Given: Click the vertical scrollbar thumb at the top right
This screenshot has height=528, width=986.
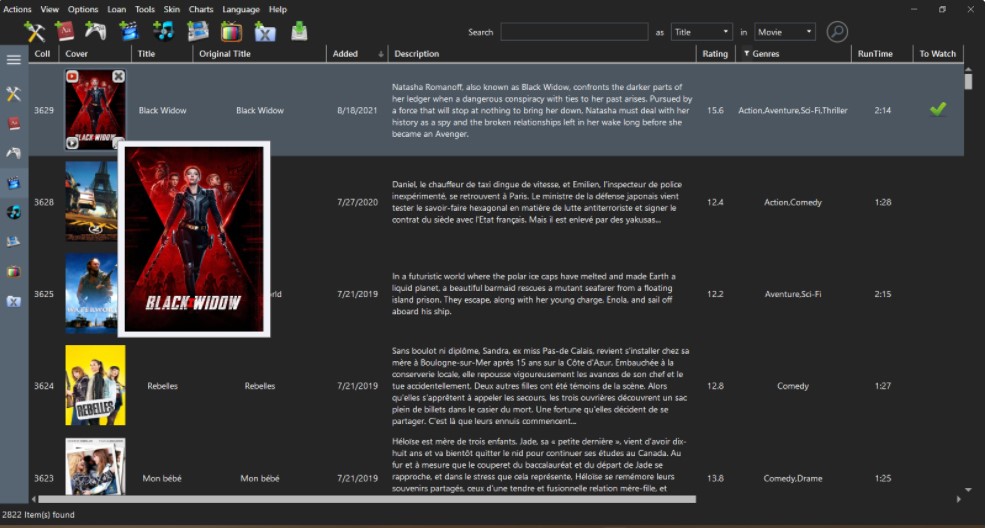Looking at the screenshot, I should coord(968,82).
